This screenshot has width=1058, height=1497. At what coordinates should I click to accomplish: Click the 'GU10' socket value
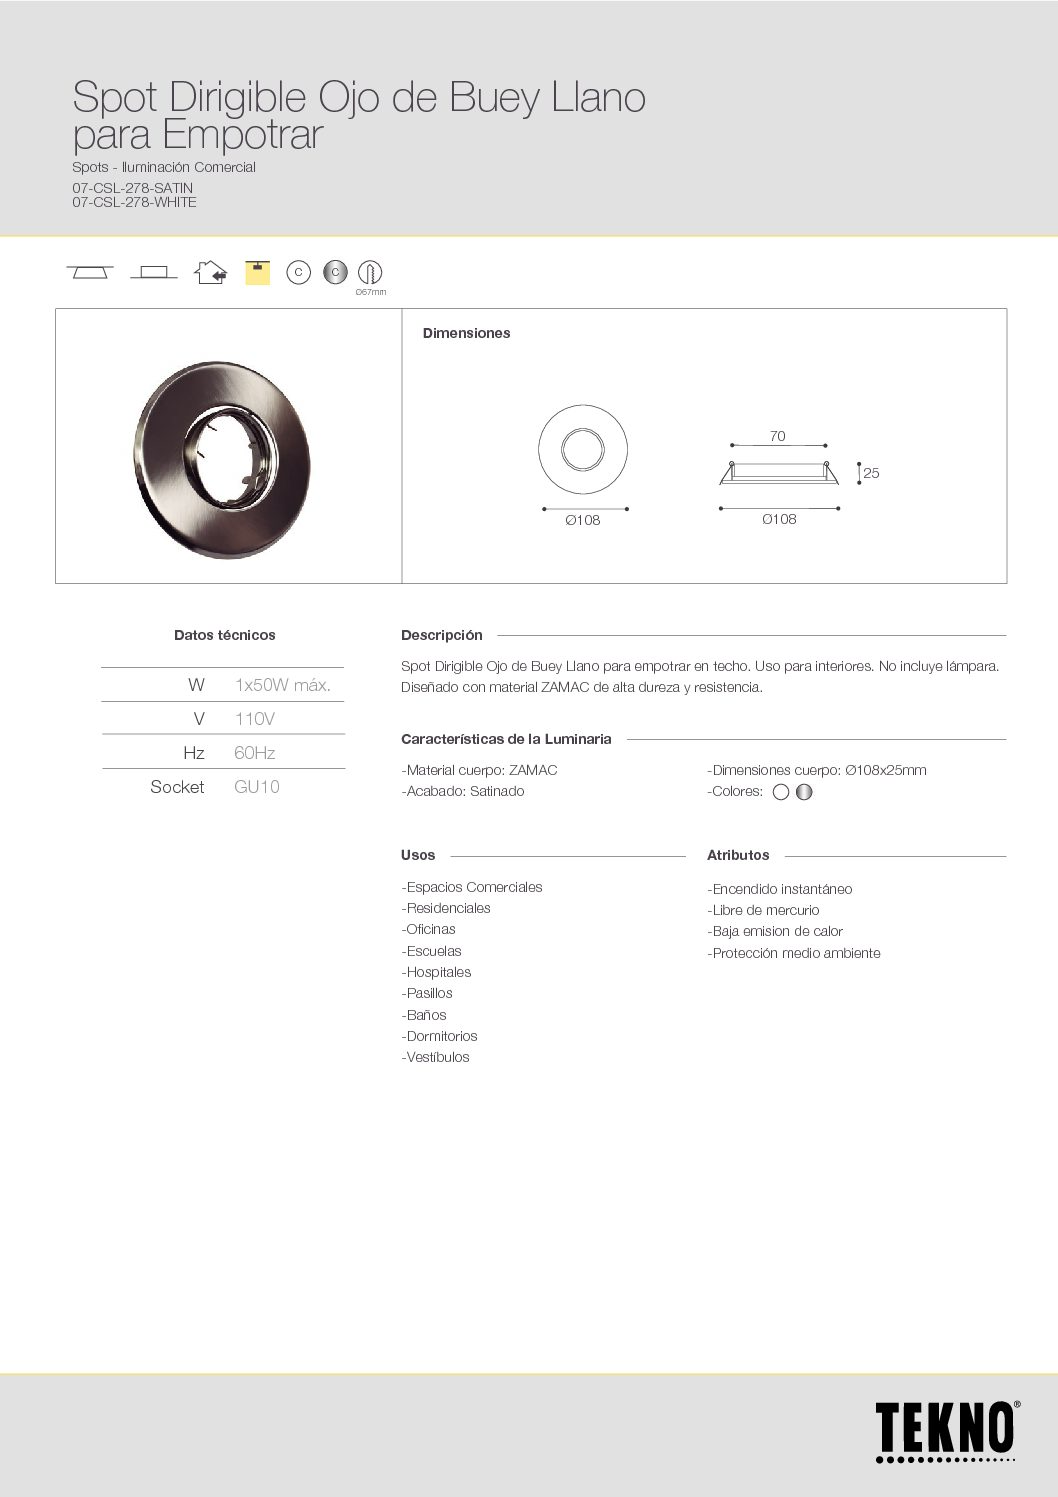pyautogui.click(x=257, y=787)
